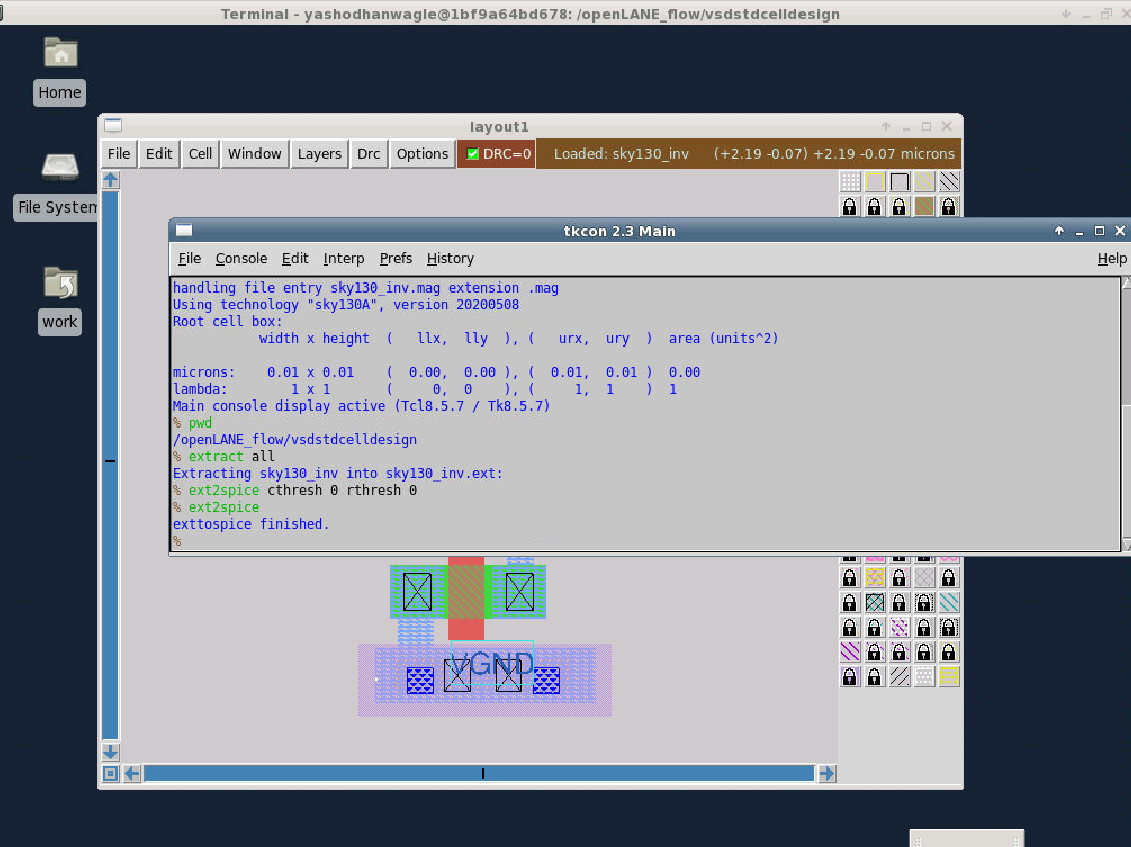Open the Cell menu
Screen dimensions: 1131x847
[x=200, y=154]
